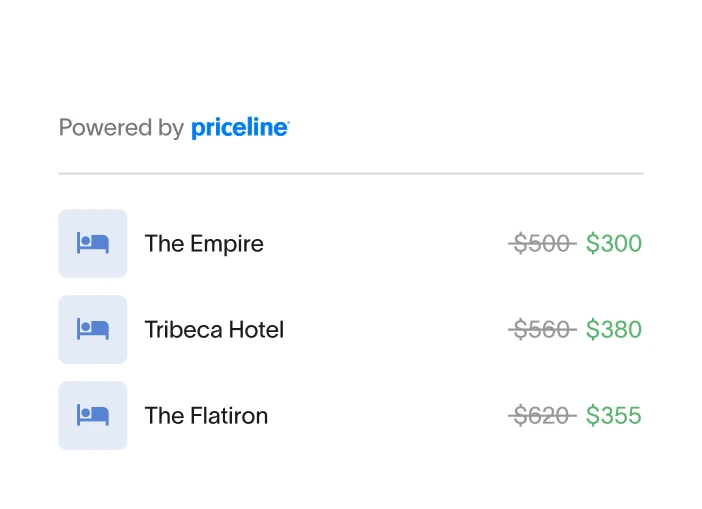Click blank space between The Empire and $500
702x509 pixels.
coord(385,243)
